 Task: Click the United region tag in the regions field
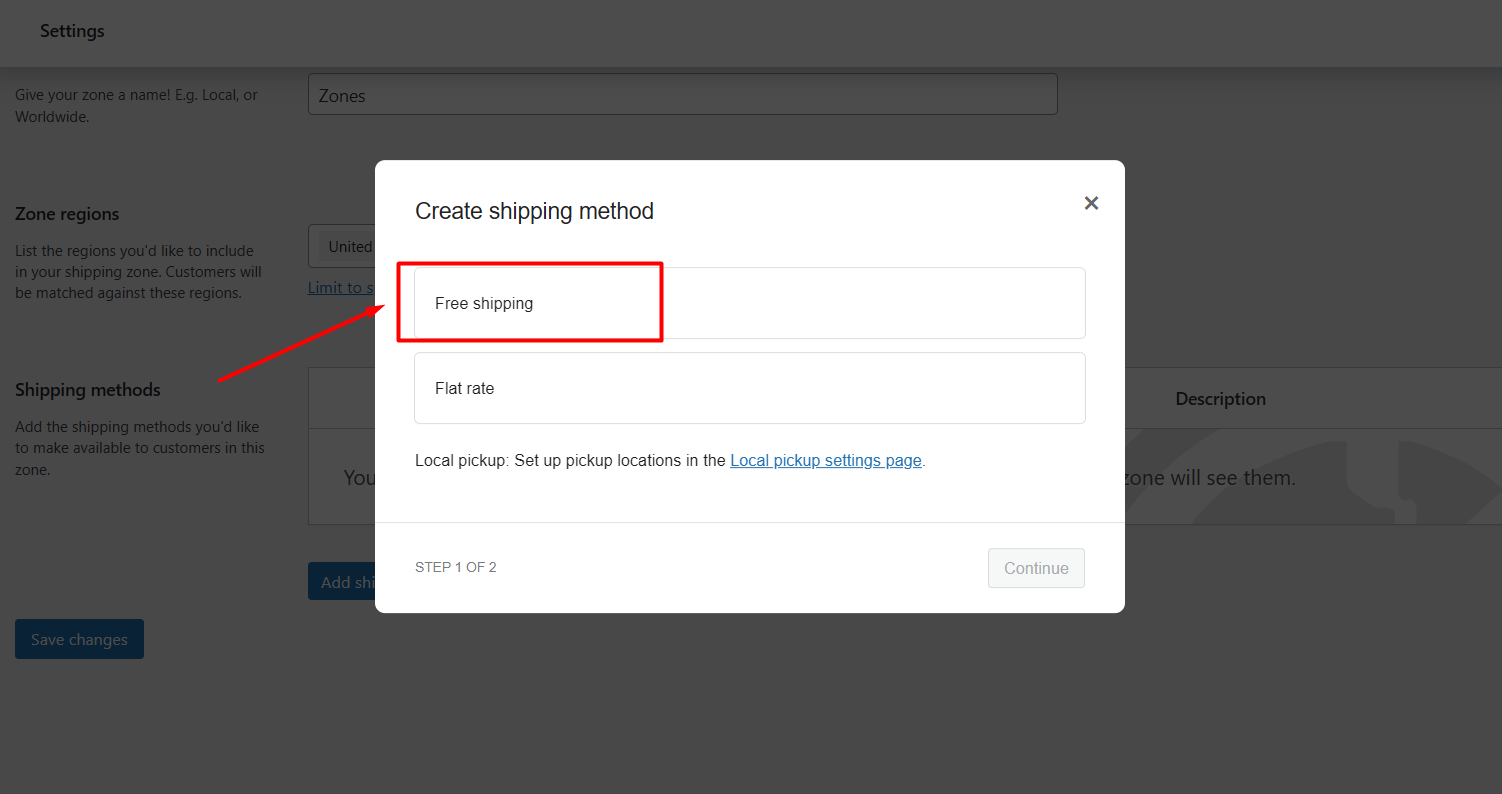pos(349,247)
